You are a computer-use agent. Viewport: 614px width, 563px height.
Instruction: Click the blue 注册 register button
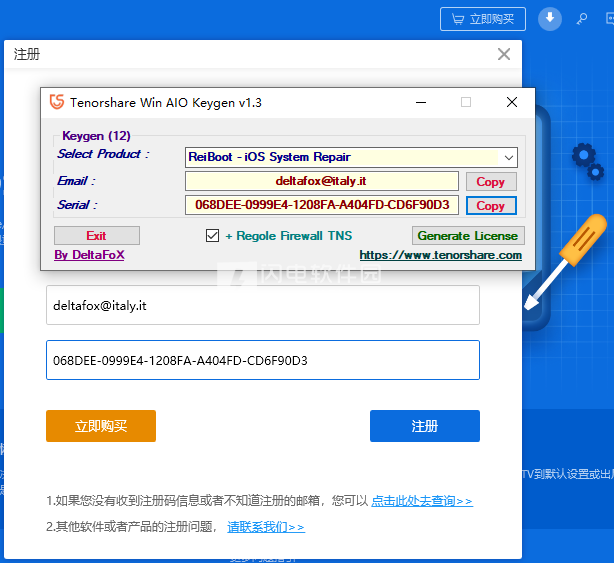click(425, 426)
